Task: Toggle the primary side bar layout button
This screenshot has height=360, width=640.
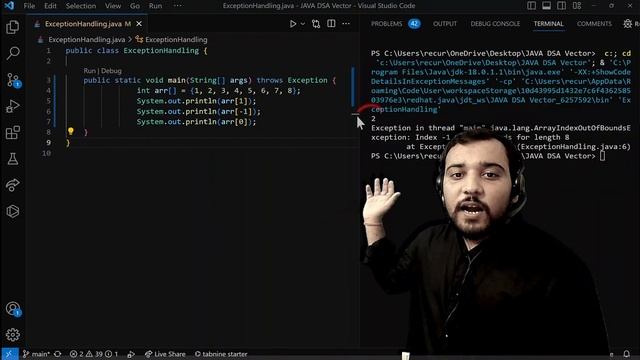Action: click(531, 6)
